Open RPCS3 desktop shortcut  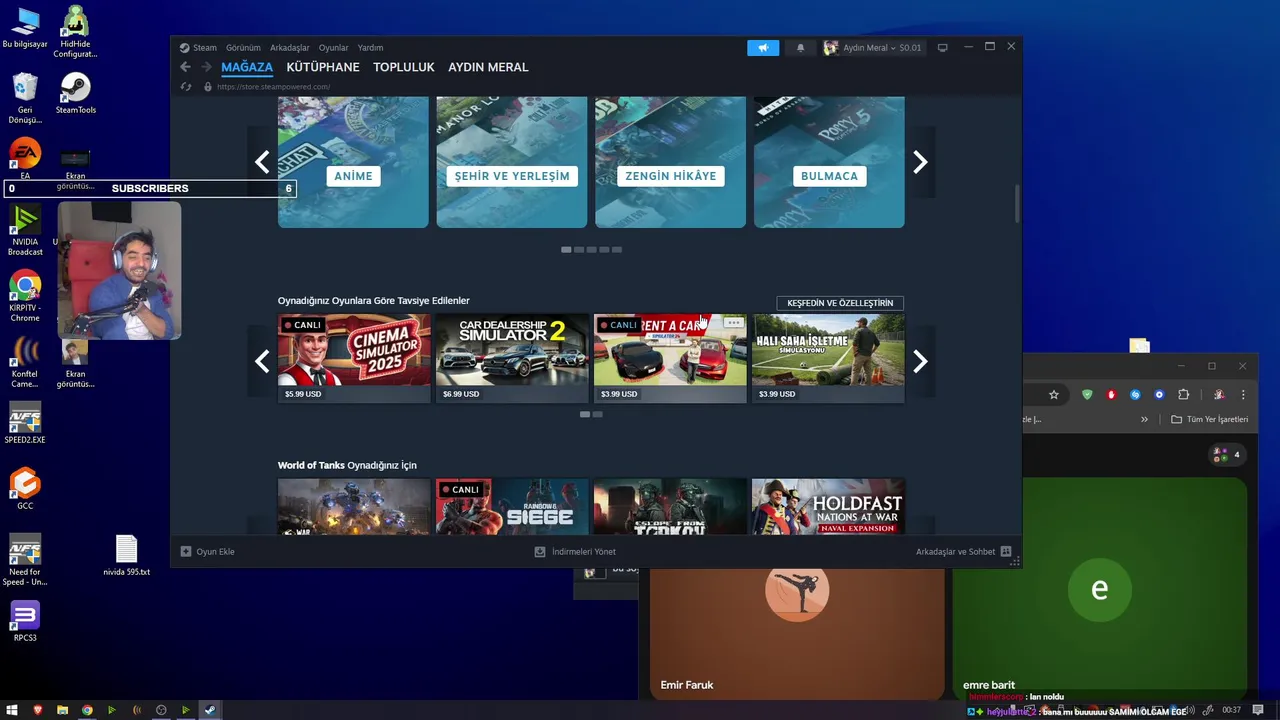[x=25, y=621]
